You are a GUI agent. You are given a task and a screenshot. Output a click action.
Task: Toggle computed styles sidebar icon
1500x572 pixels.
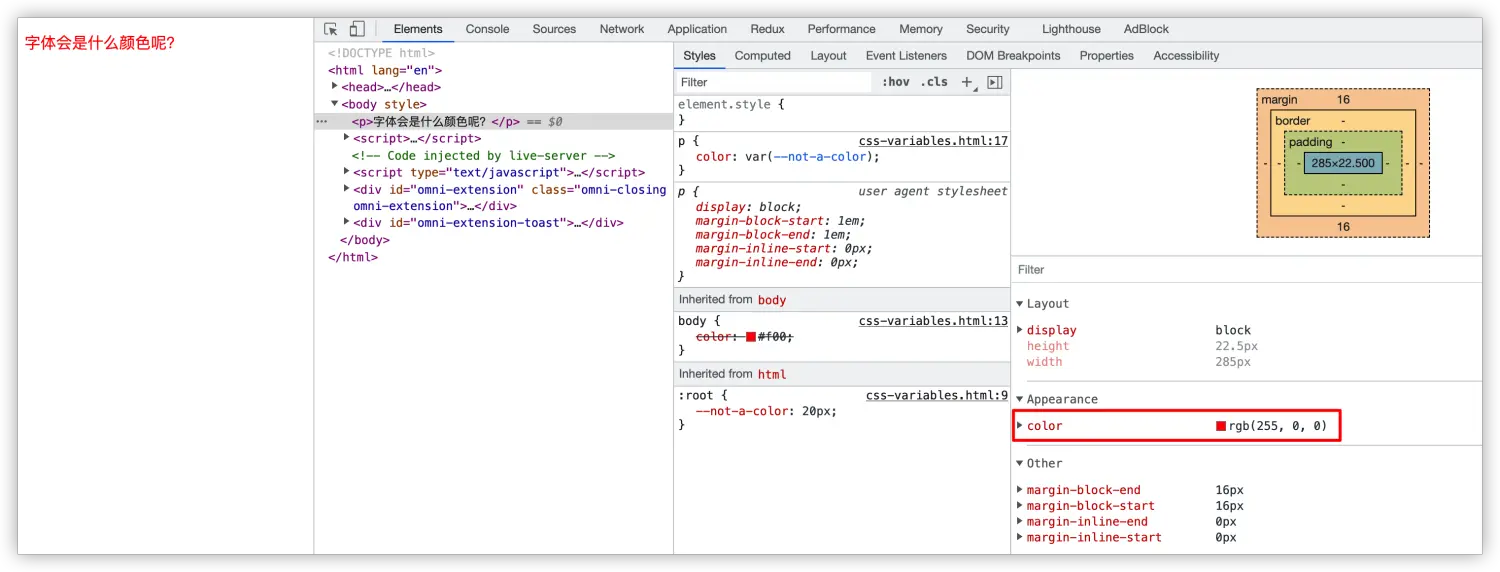[994, 82]
